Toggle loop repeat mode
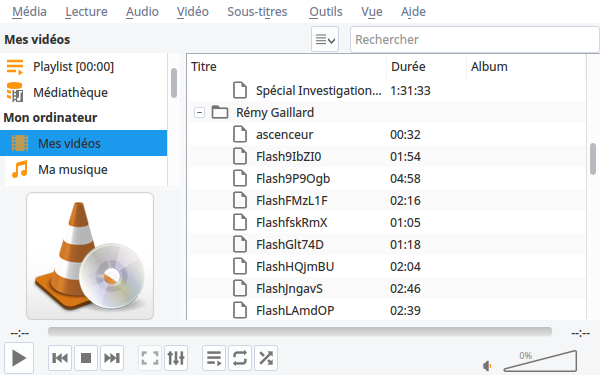Viewport: 600px width, 375px height. (240, 358)
